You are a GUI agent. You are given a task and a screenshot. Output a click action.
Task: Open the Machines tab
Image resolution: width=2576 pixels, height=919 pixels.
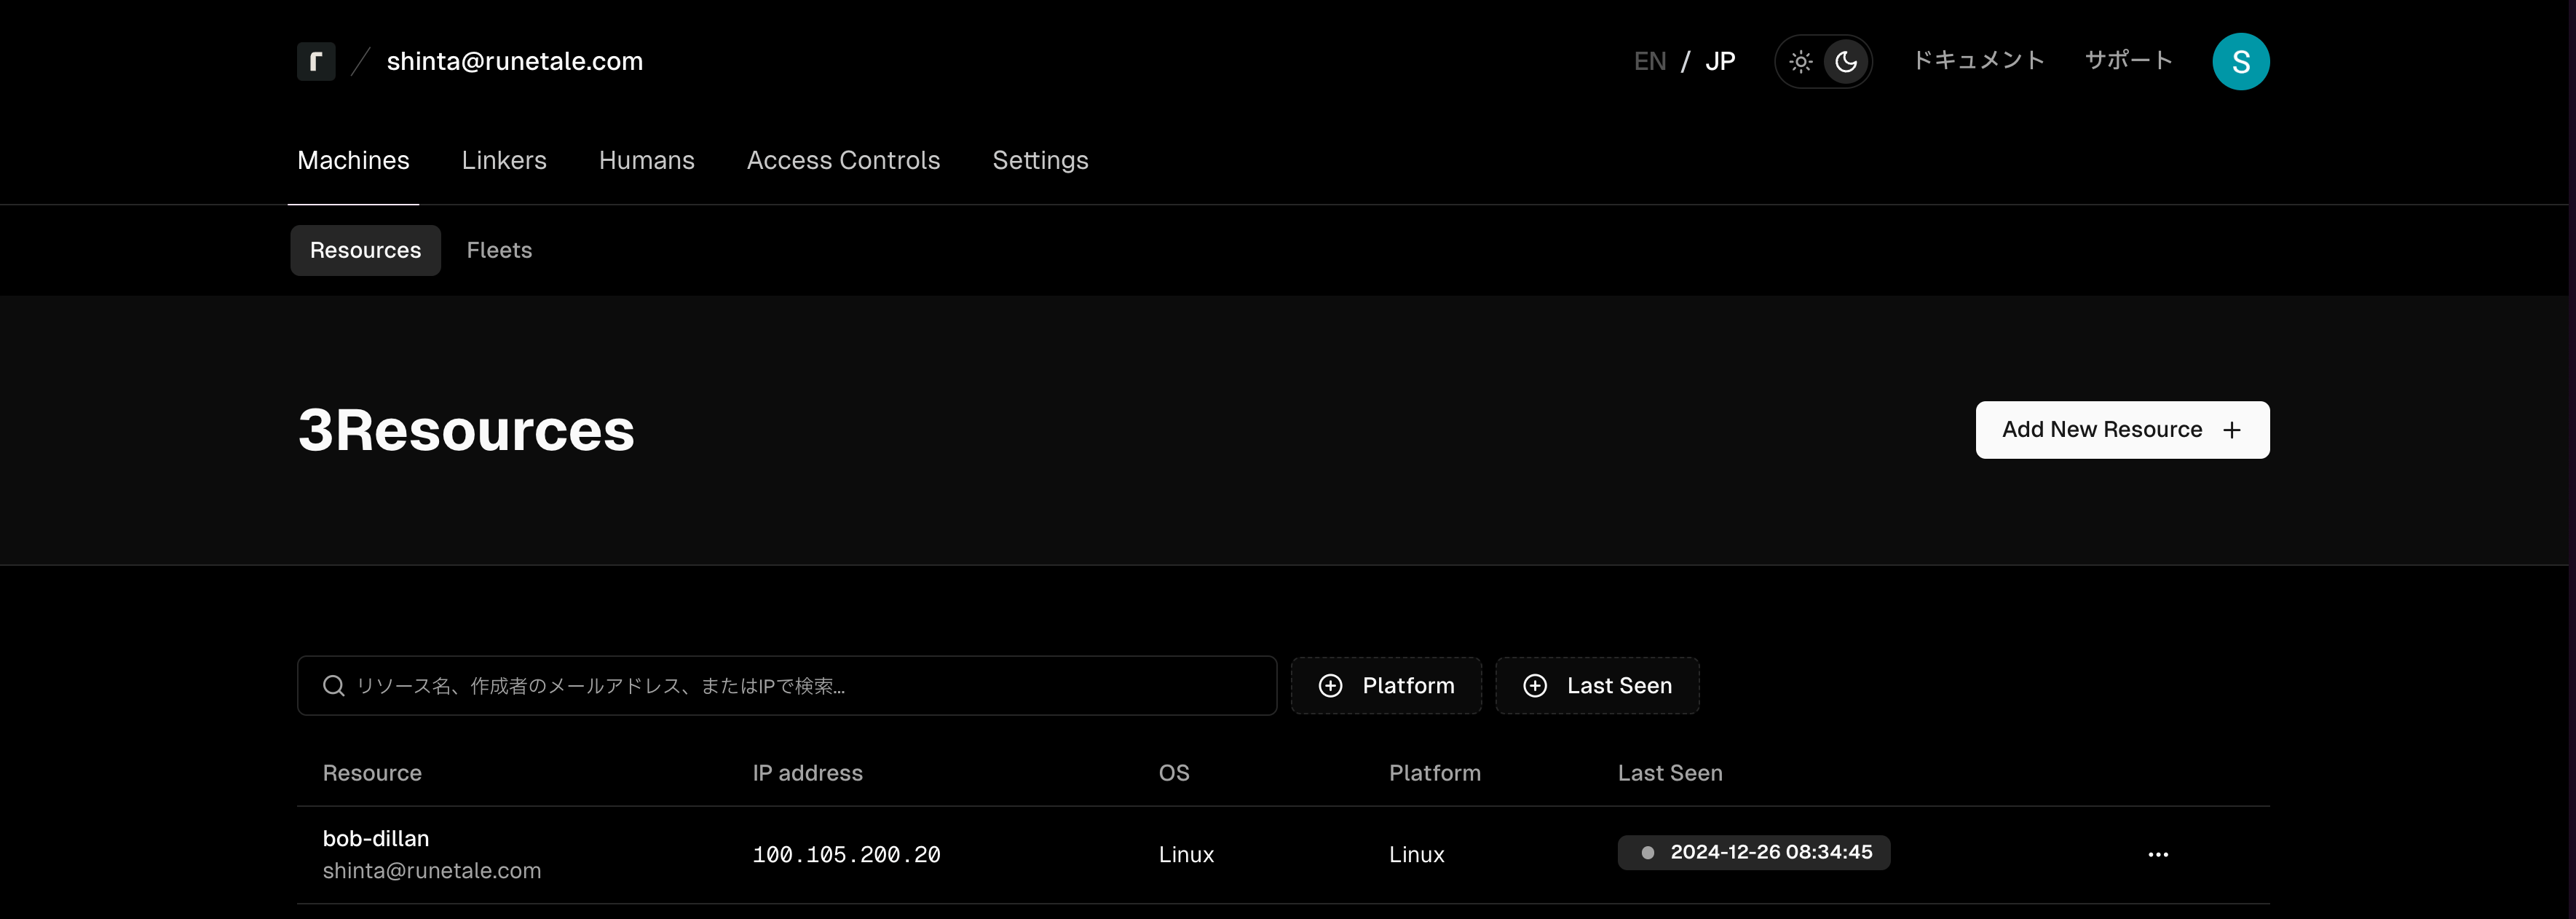[x=353, y=161]
